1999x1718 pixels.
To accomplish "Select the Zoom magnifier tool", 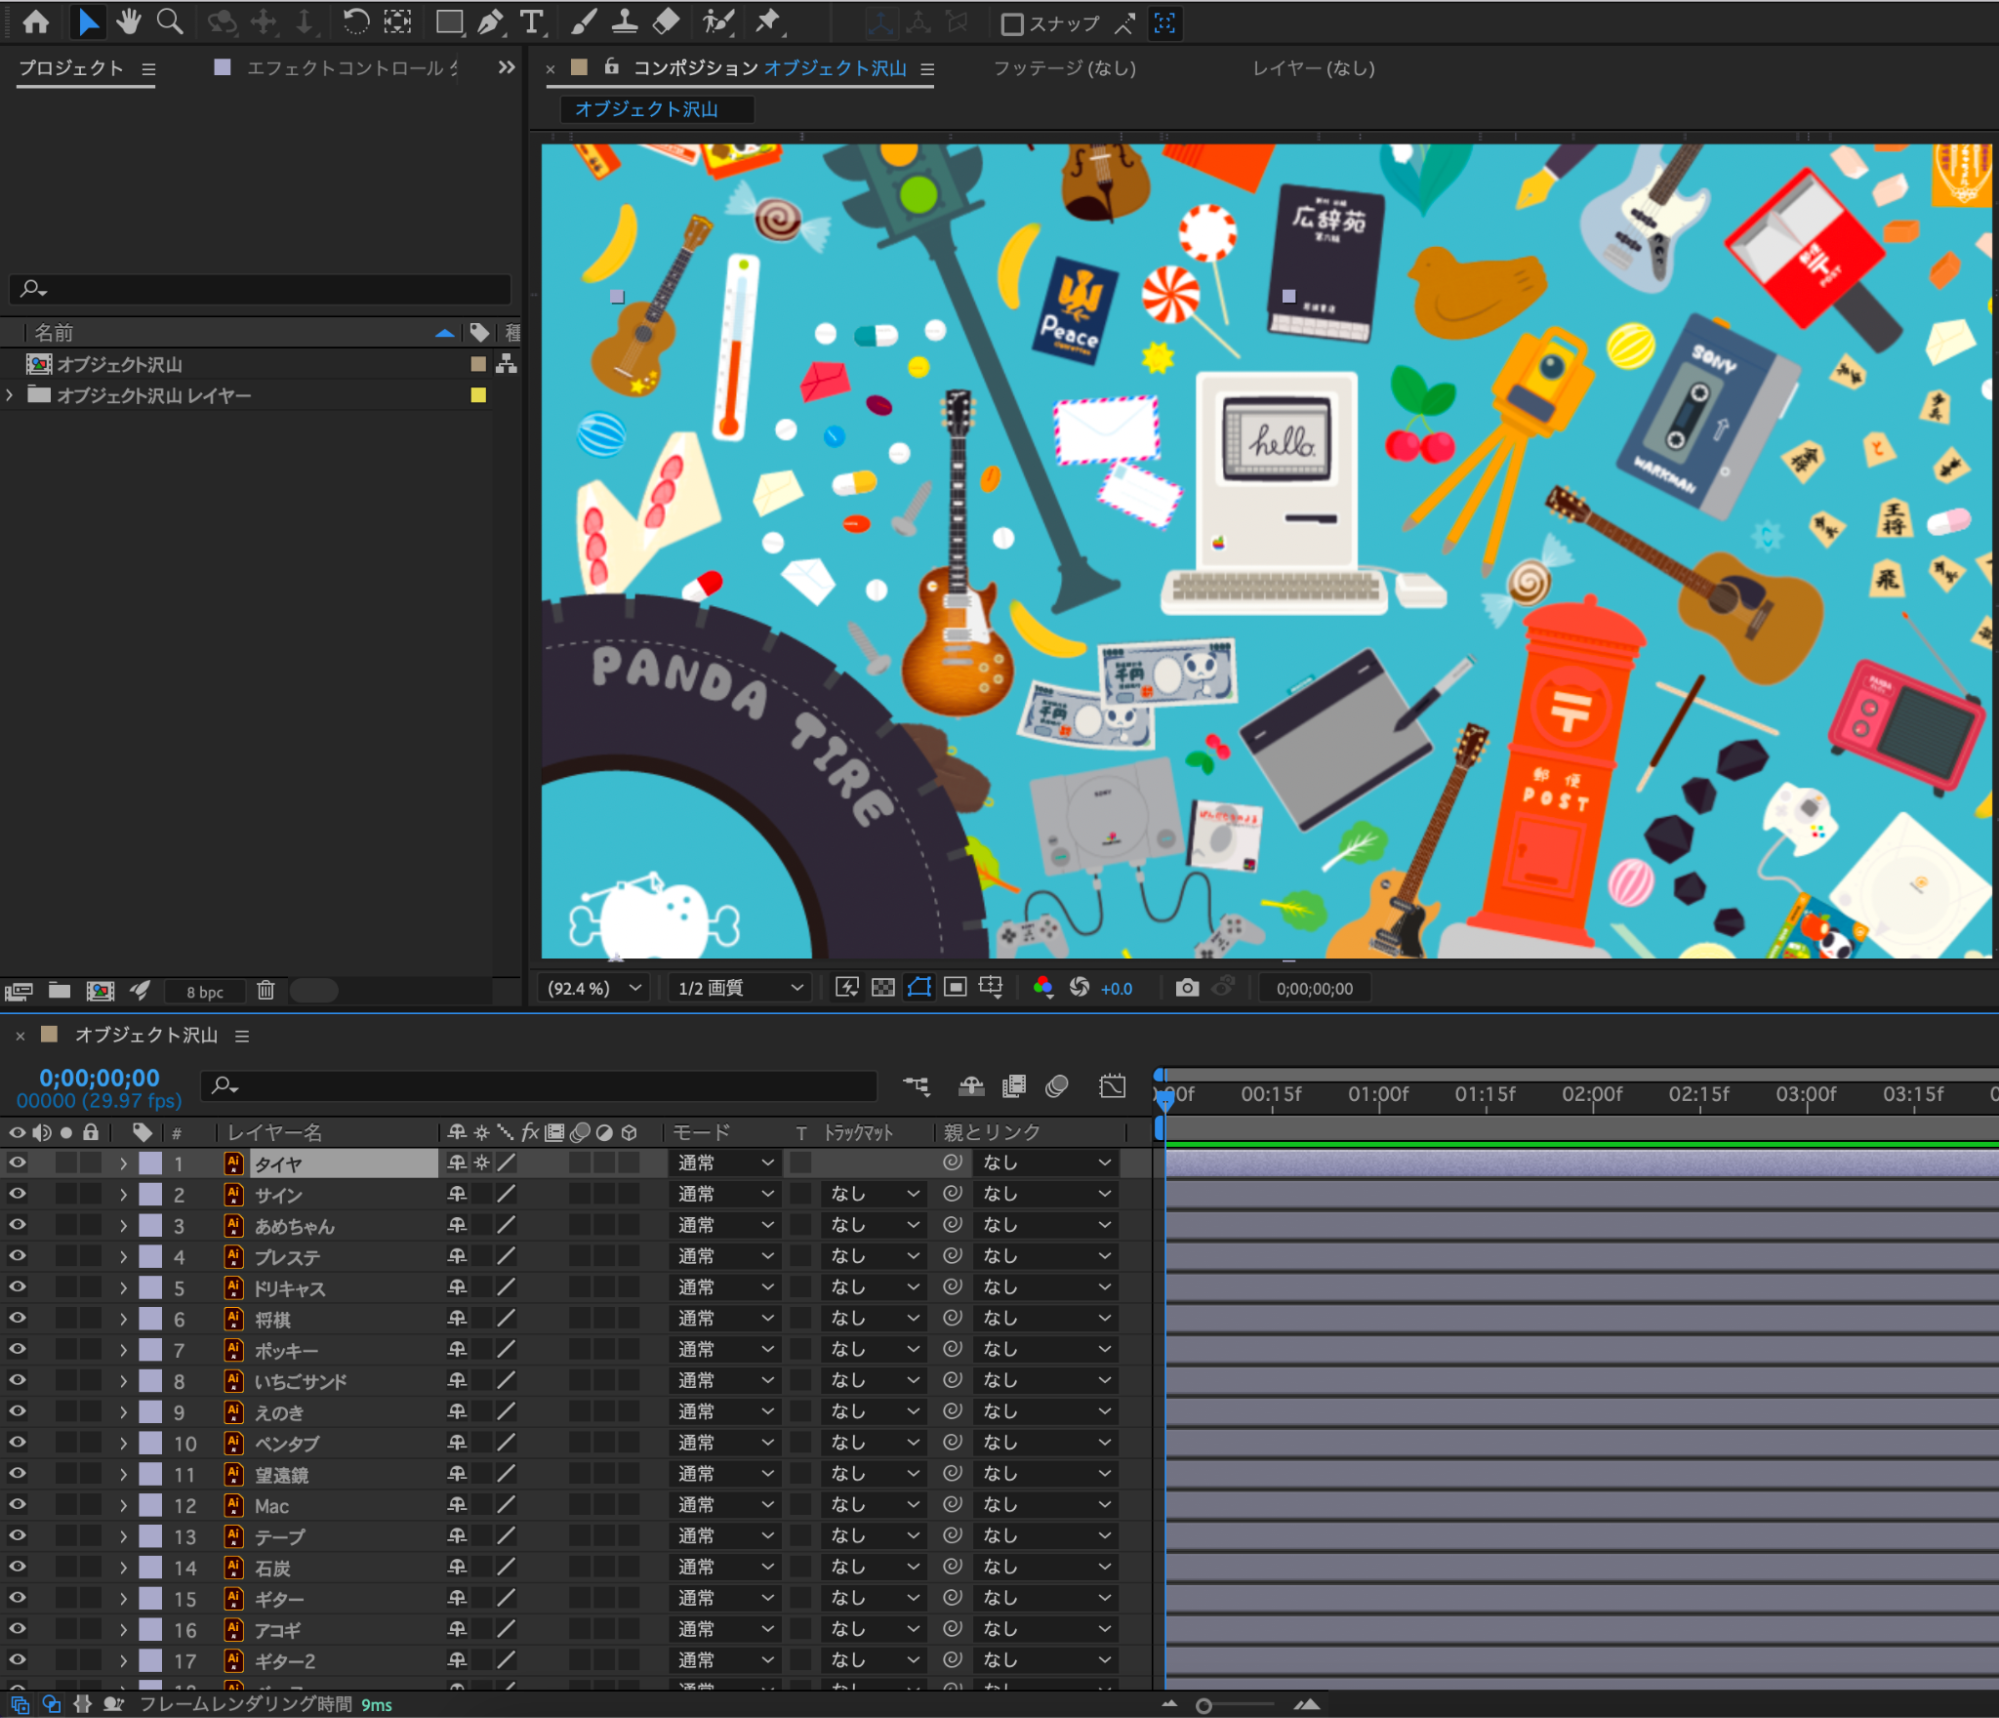I will (170, 21).
